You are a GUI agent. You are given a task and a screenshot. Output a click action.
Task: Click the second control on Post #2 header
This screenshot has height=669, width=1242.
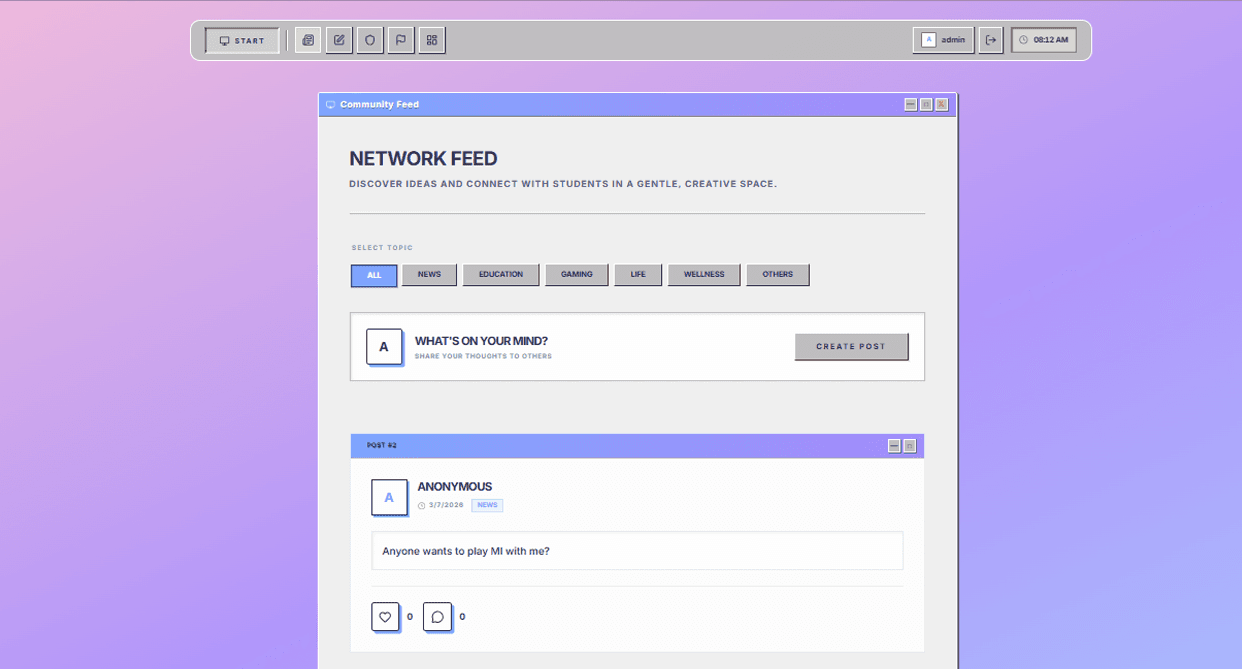(910, 446)
